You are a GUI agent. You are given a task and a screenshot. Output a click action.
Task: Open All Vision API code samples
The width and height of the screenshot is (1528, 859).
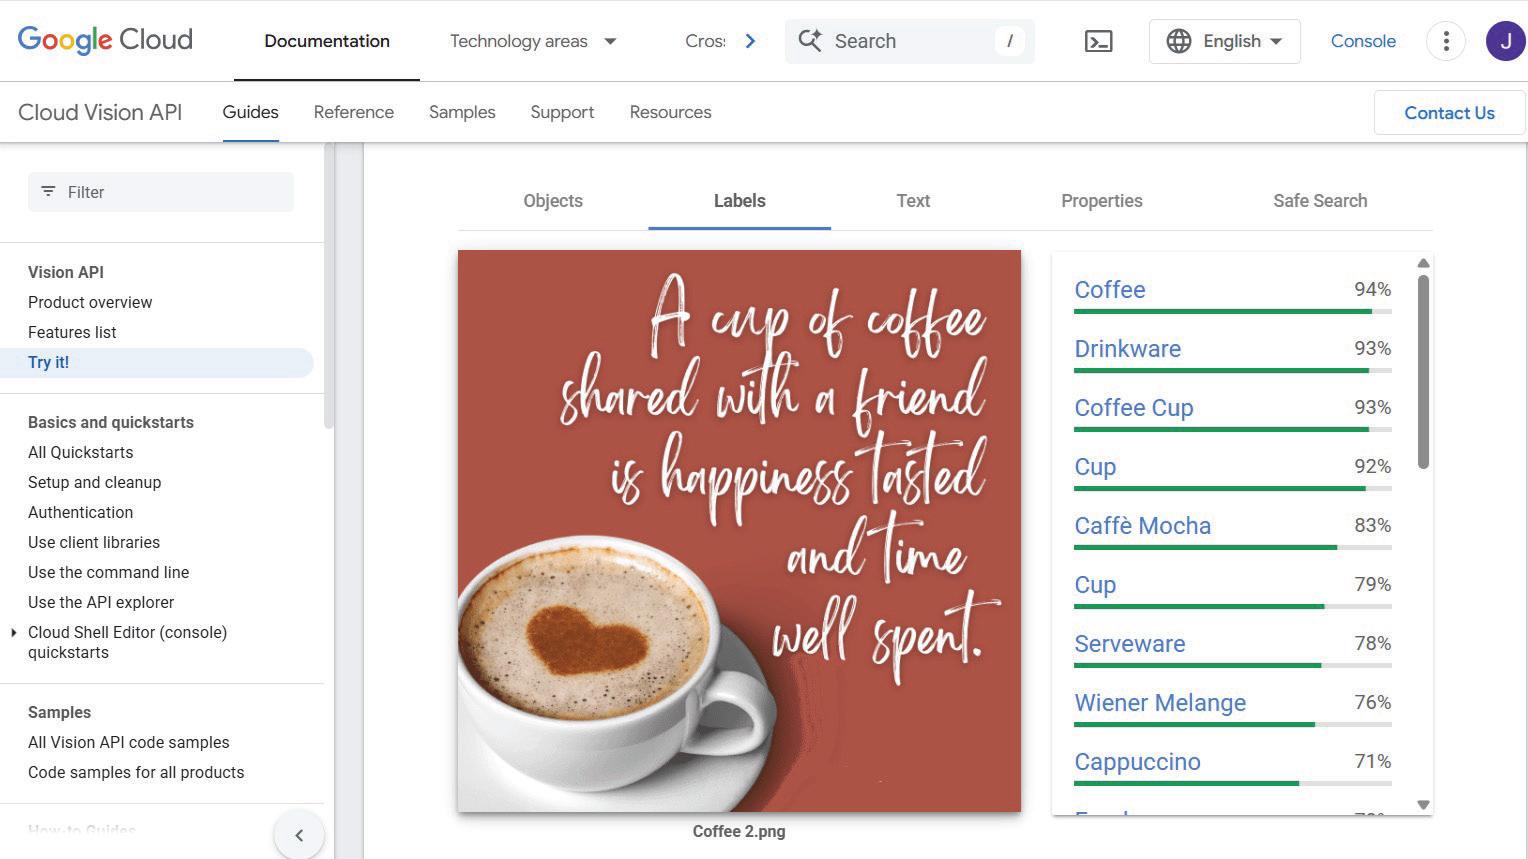[129, 742]
